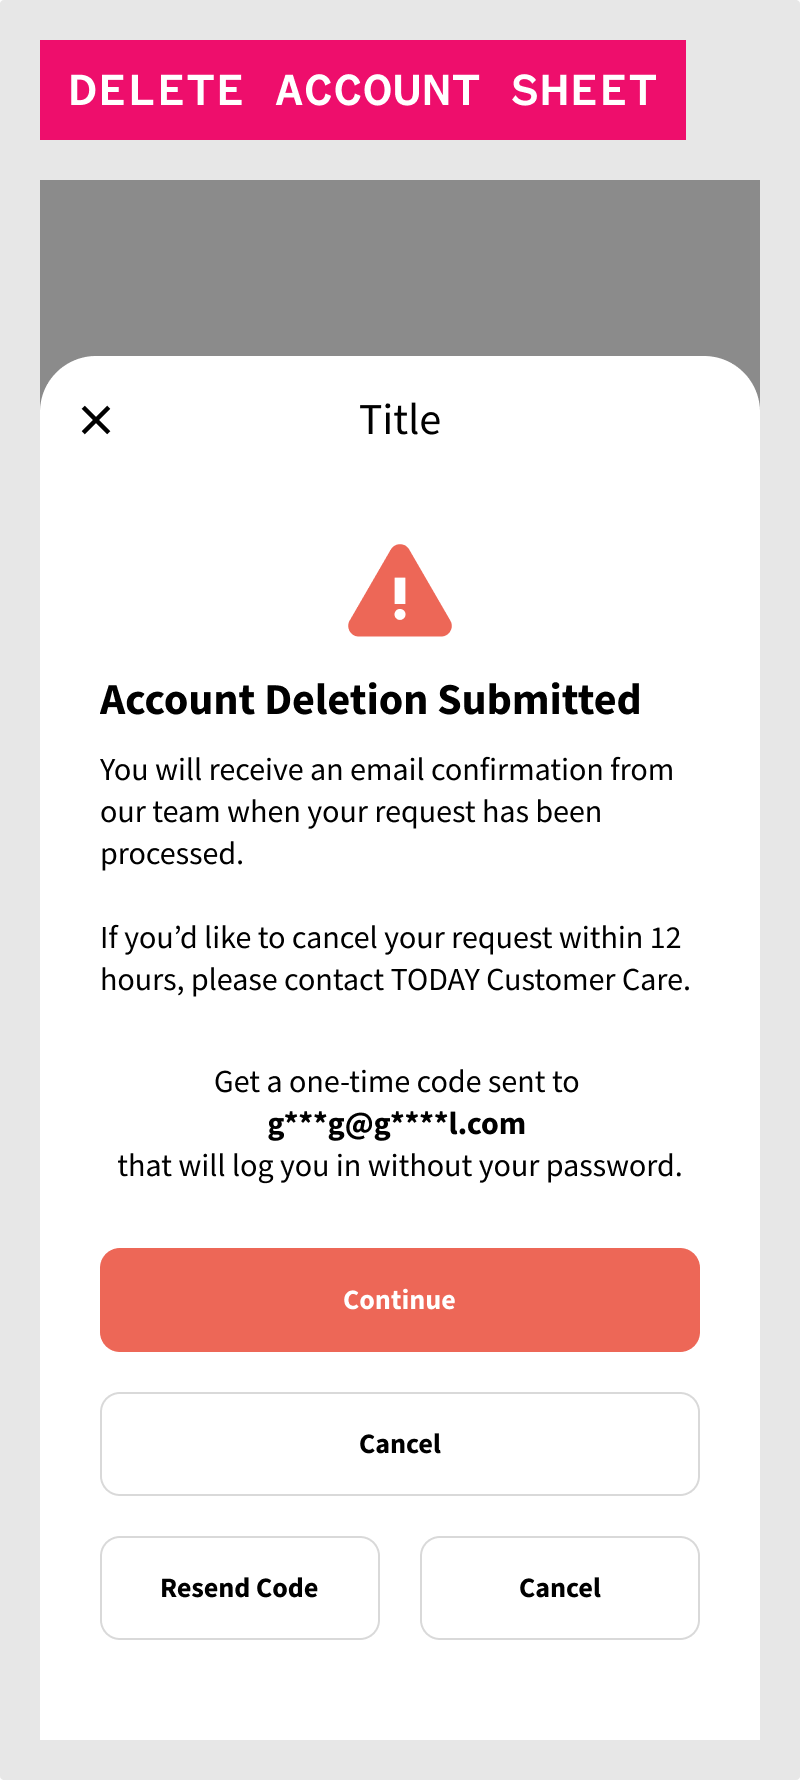The height and width of the screenshot is (1780, 800).
Task: Click the 'You will receive an email confirmation' line
Action: (x=386, y=770)
